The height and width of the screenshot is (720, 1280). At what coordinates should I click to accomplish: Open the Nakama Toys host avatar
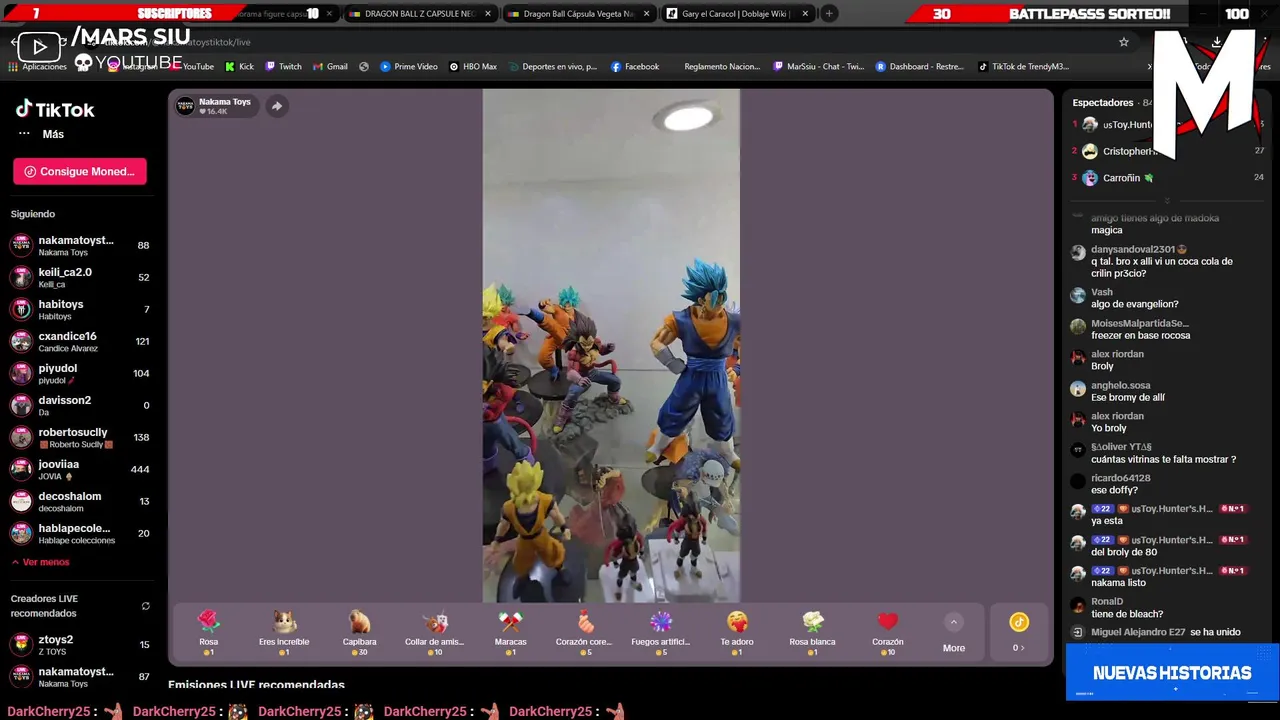point(185,106)
